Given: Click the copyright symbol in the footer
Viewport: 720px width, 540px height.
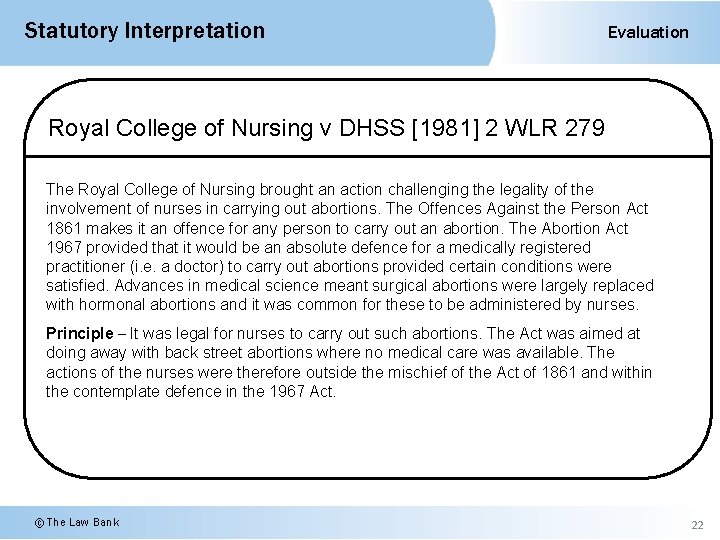Looking at the screenshot, I should (39, 522).
